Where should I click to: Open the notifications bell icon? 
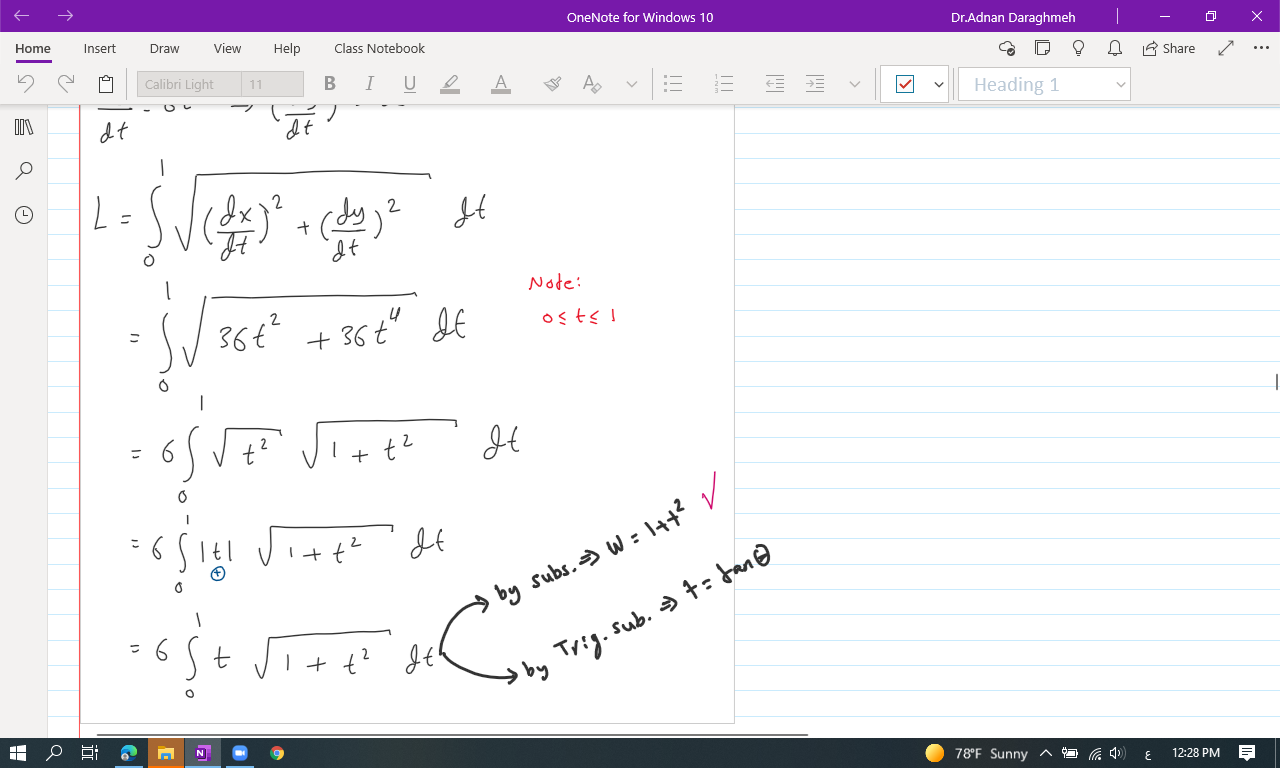pyautogui.click(x=1114, y=48)
